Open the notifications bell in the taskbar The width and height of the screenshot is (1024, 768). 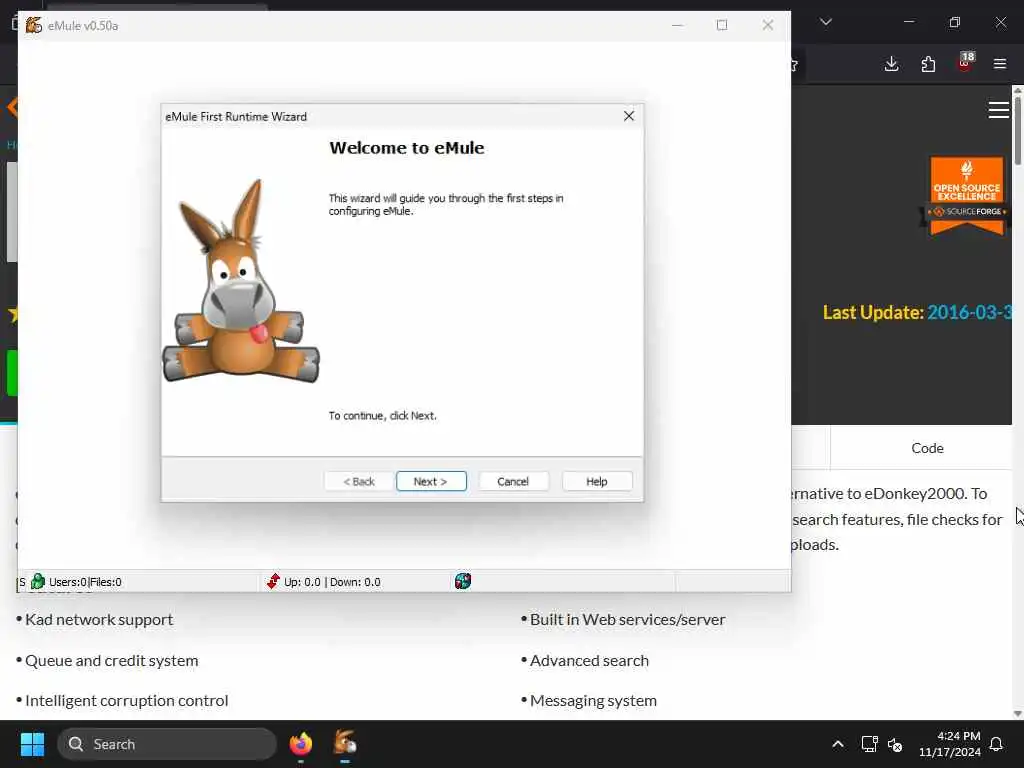997,744
